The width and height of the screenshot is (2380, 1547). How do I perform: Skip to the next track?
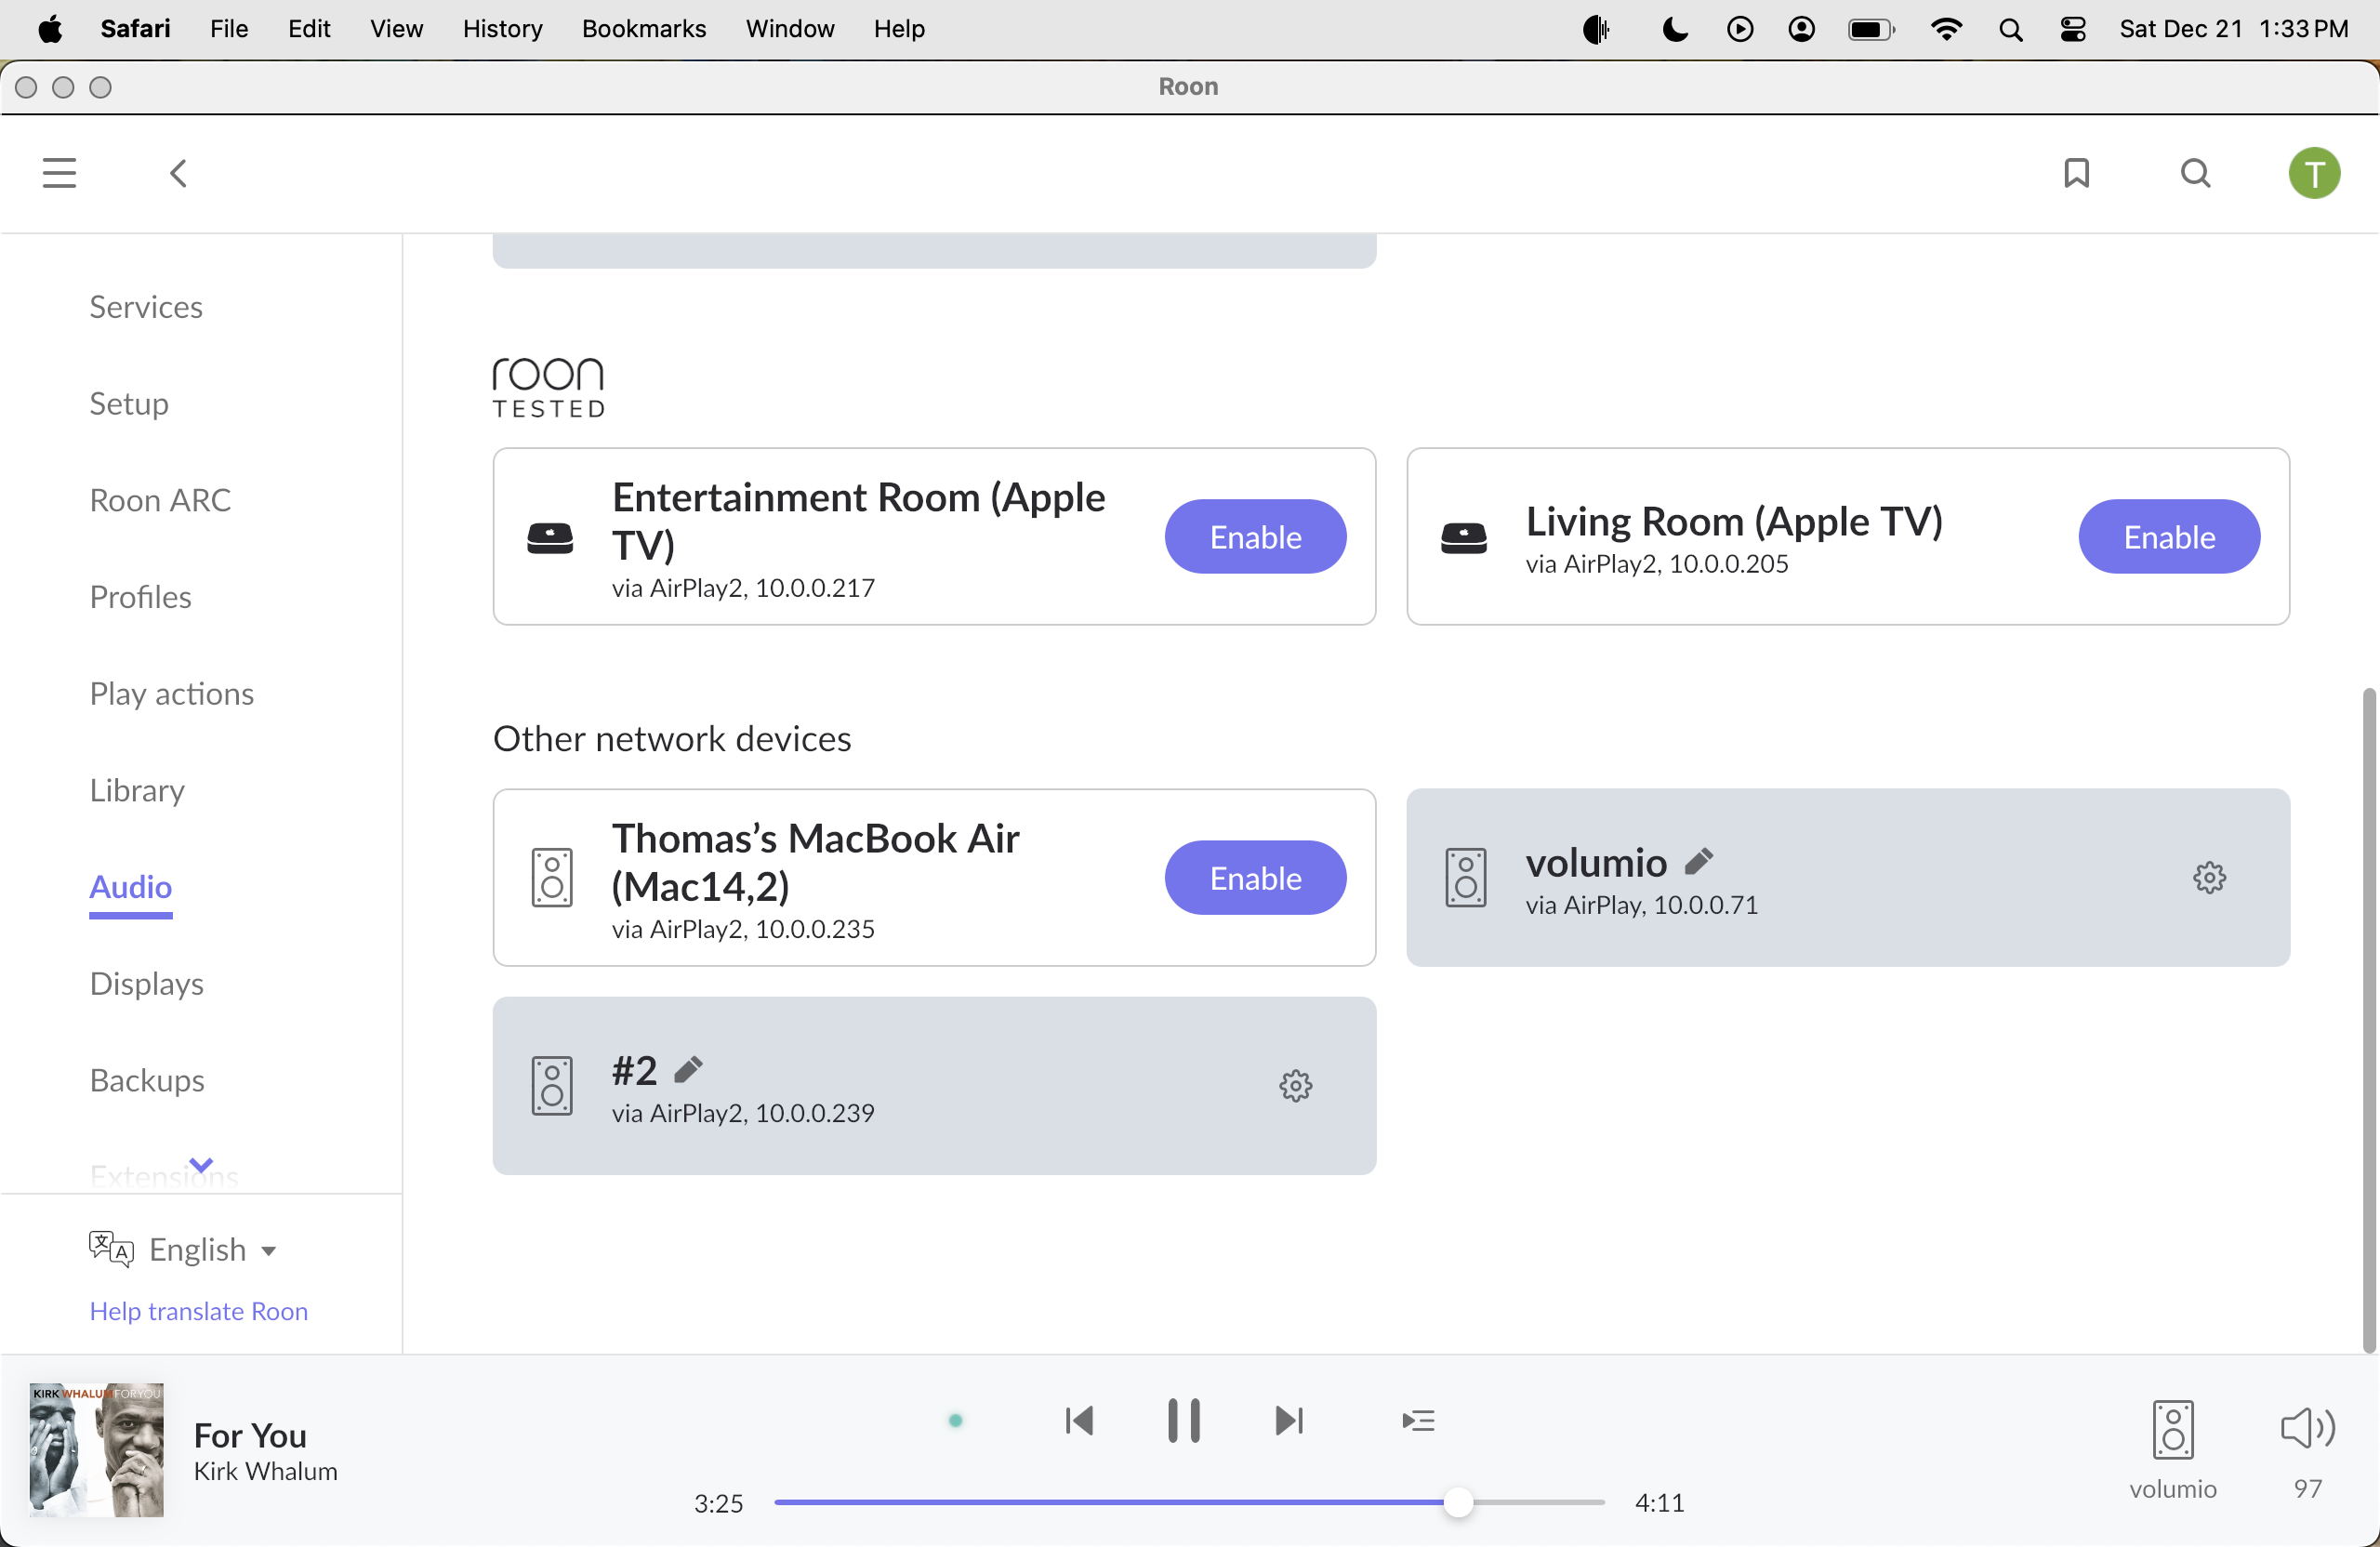[1289, 1420]
